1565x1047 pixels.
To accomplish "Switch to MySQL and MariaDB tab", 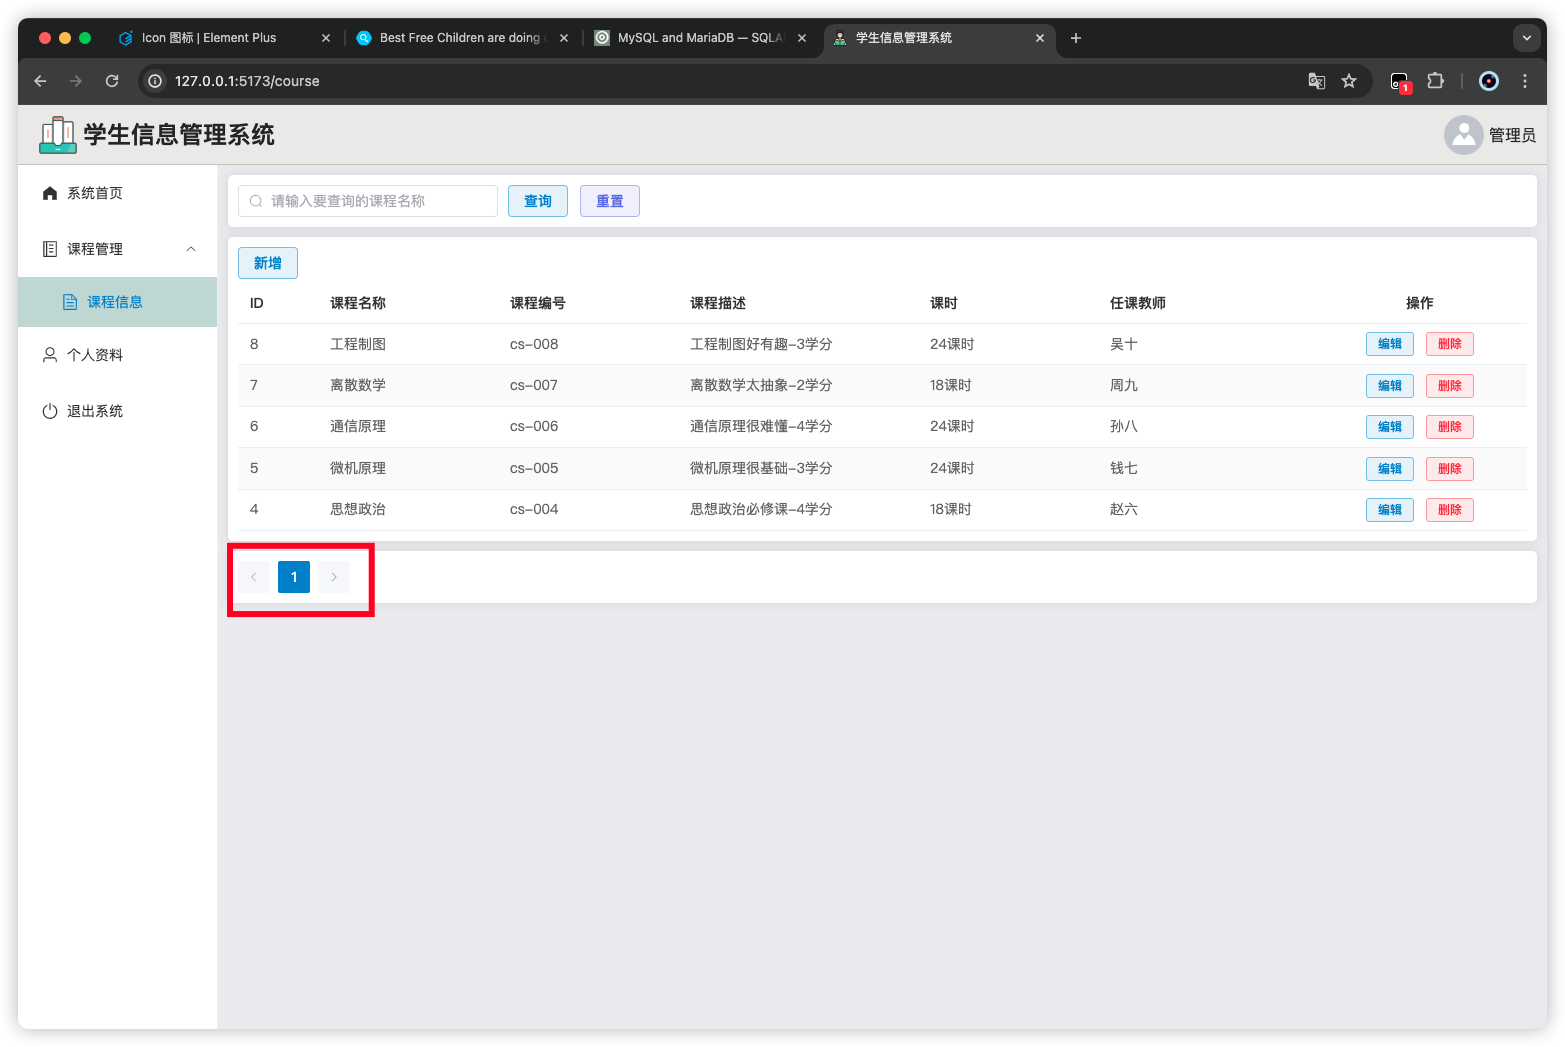I will click(700, 38).
